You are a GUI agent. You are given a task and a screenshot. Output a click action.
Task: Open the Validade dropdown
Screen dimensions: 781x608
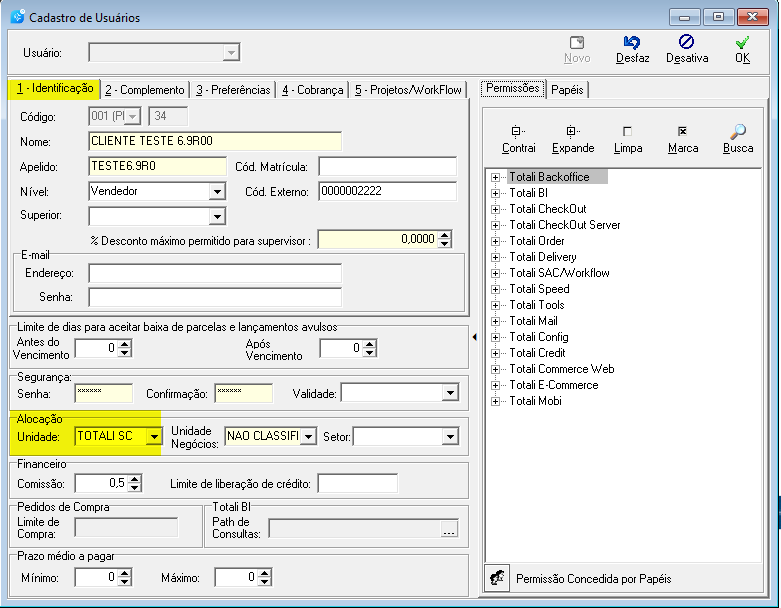tap(450, 393)
